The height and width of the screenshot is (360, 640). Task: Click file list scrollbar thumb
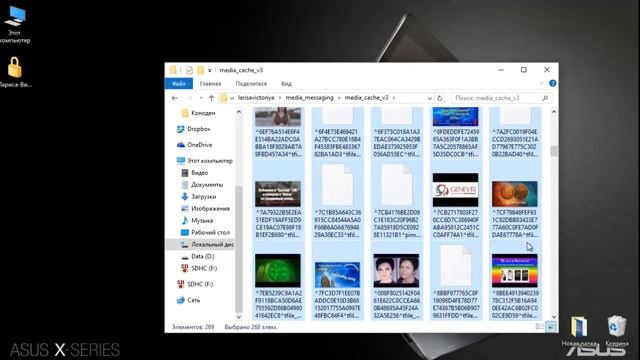(553, 151)
